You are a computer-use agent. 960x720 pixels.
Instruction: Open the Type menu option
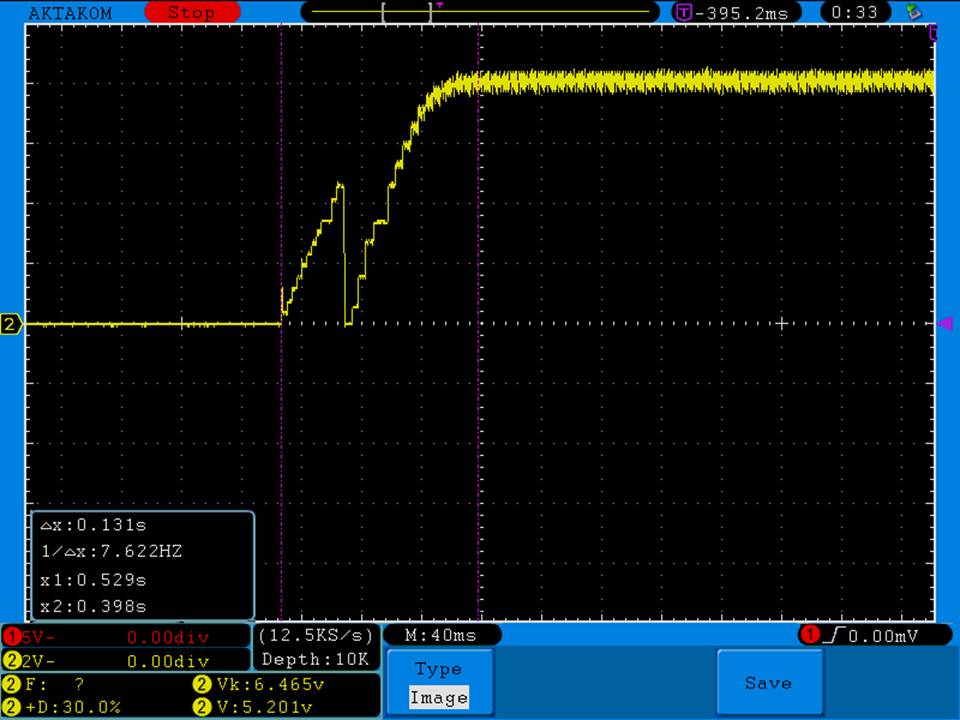438,669
